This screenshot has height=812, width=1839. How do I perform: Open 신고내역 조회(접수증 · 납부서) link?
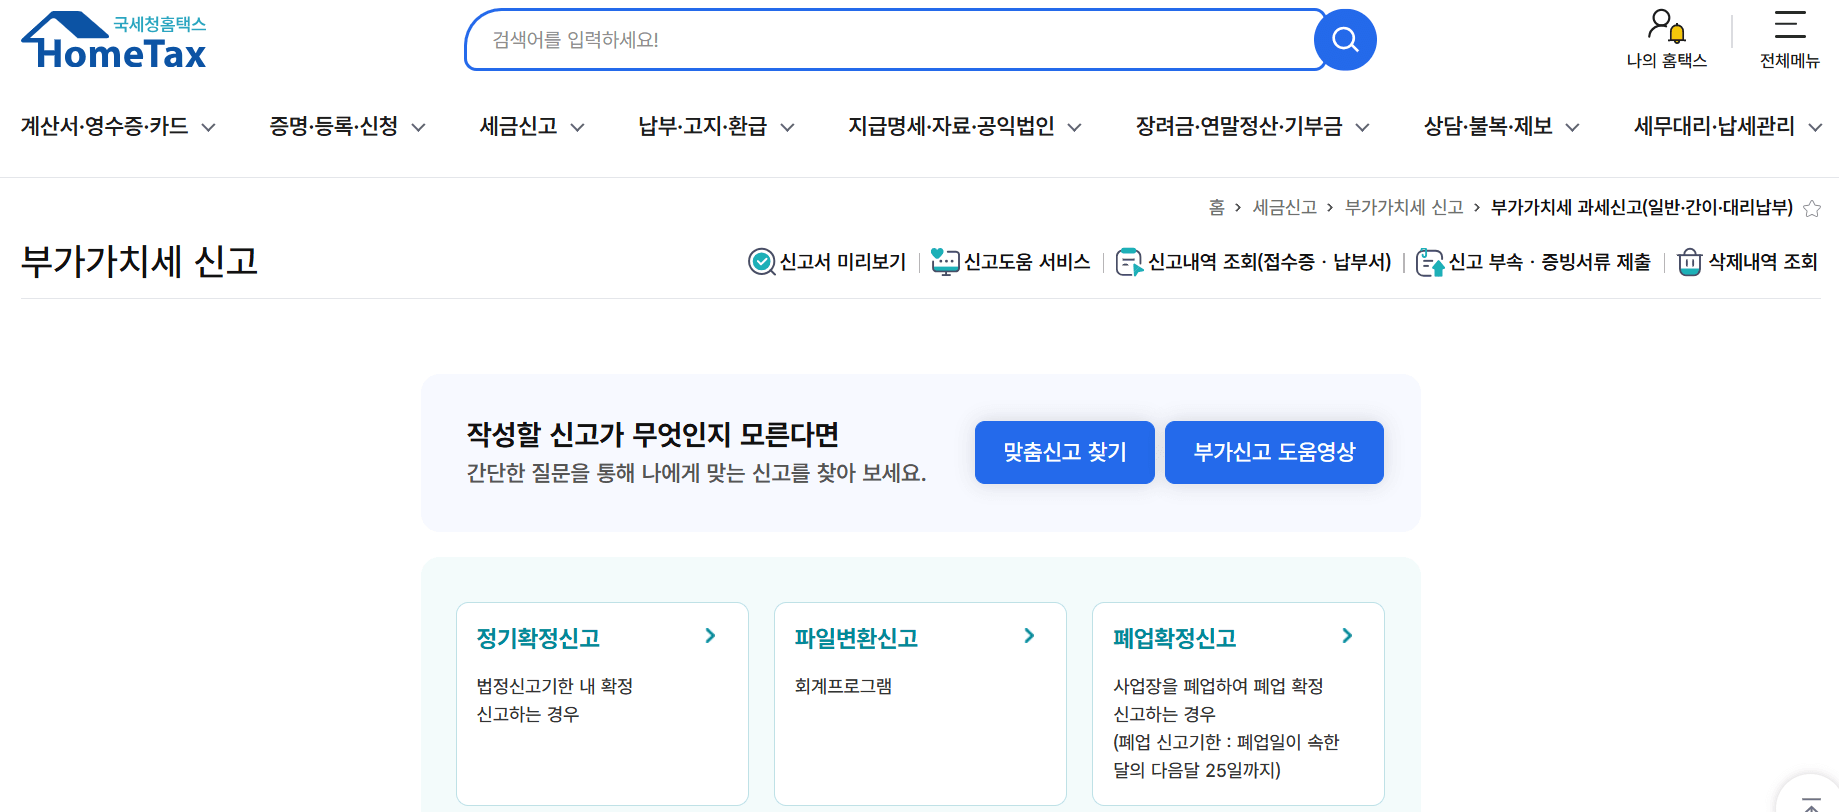coord(1269,262)
